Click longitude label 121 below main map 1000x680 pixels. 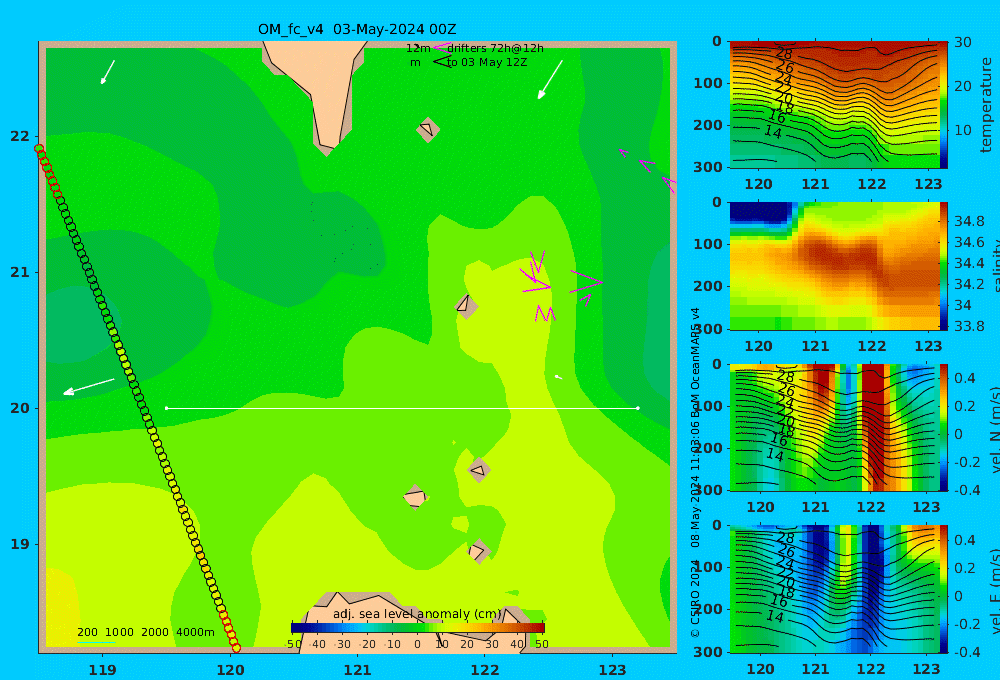357,670
